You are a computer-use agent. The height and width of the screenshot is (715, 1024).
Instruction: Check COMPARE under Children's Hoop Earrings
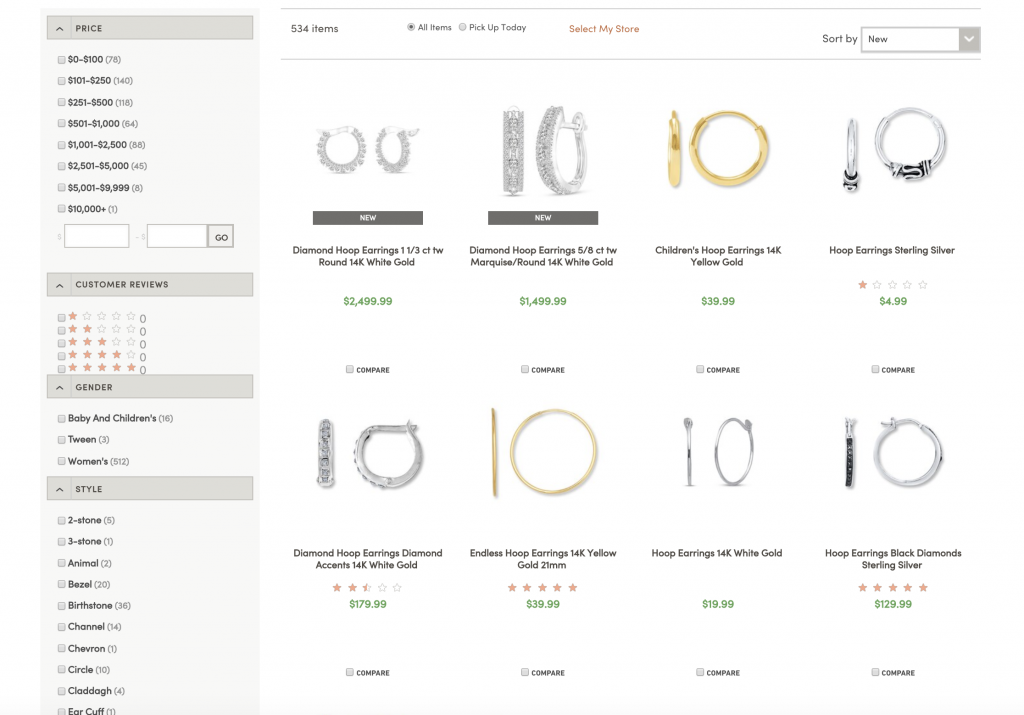coord(700,369)
